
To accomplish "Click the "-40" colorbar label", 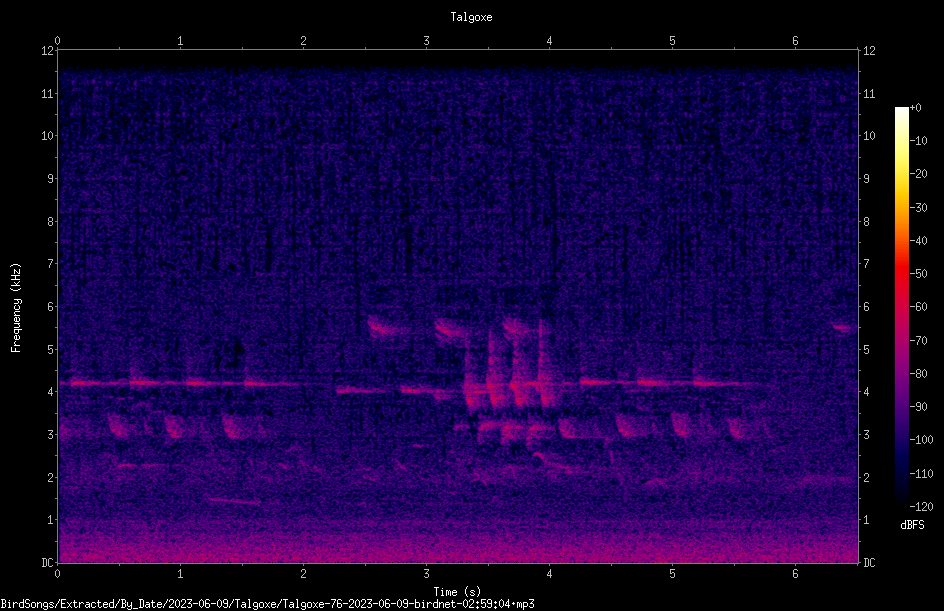I will (918, 241).
